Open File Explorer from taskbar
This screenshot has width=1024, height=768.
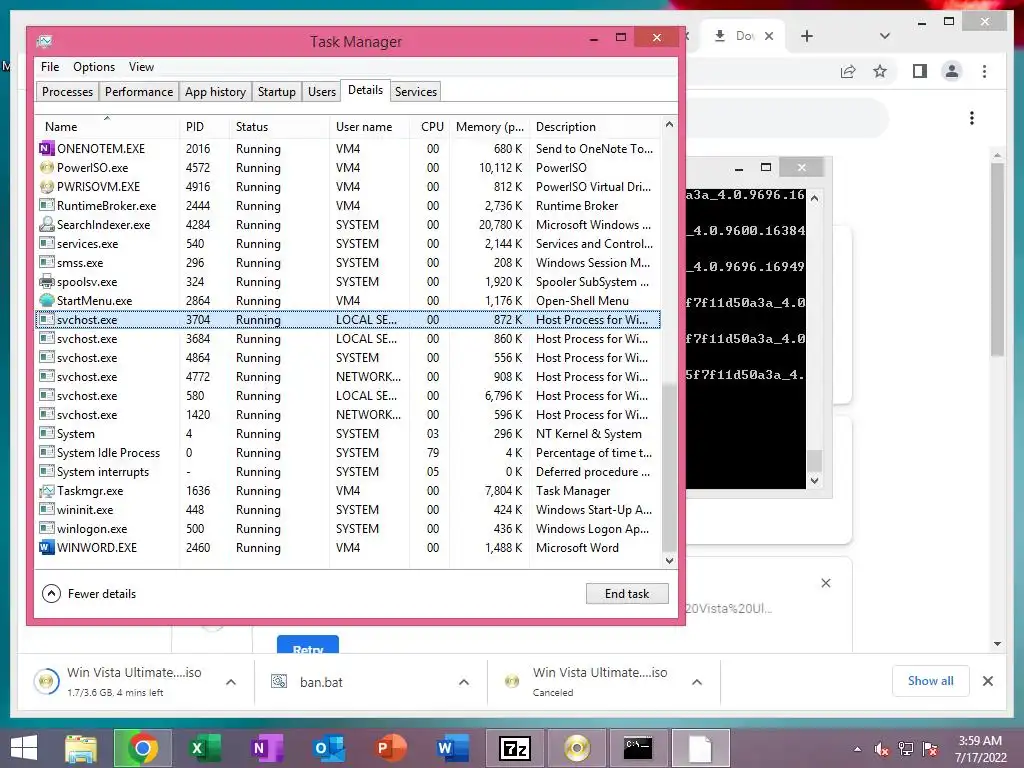click(x=80, y=748)
